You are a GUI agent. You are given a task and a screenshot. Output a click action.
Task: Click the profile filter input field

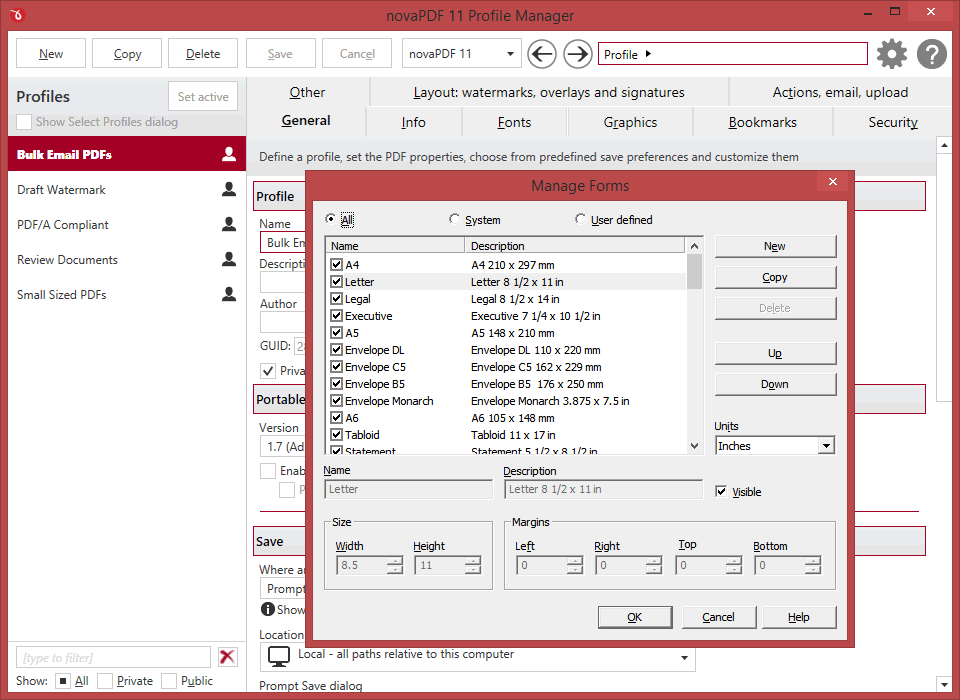point(113,658)
